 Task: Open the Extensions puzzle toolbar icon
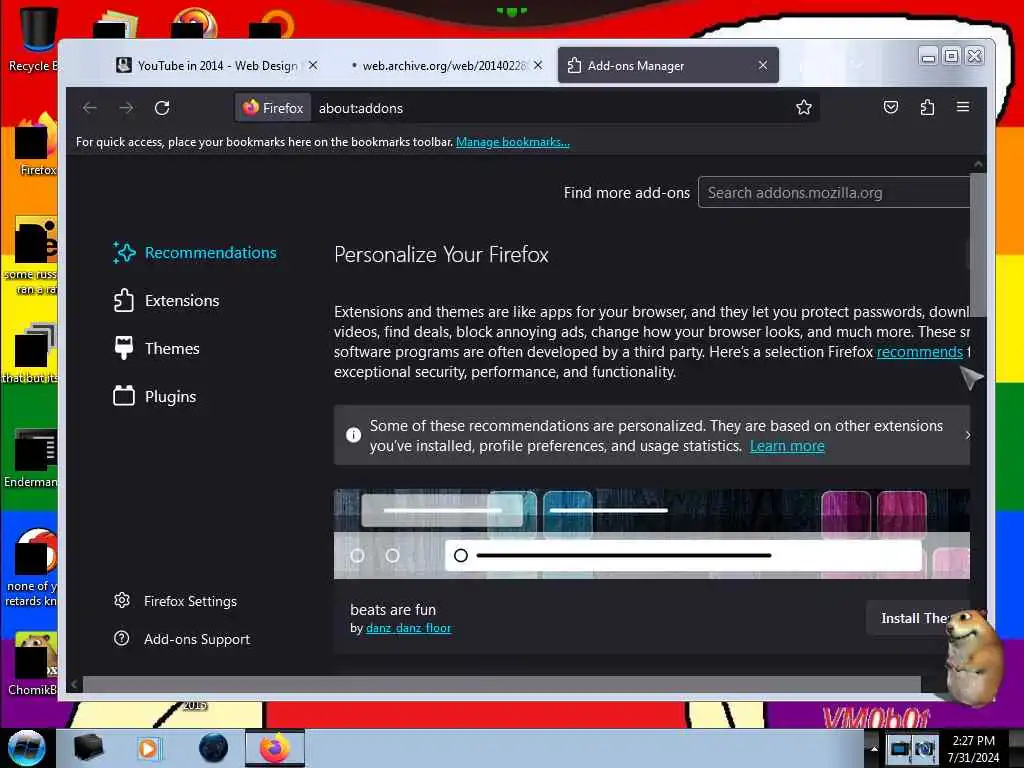(927, 107)
